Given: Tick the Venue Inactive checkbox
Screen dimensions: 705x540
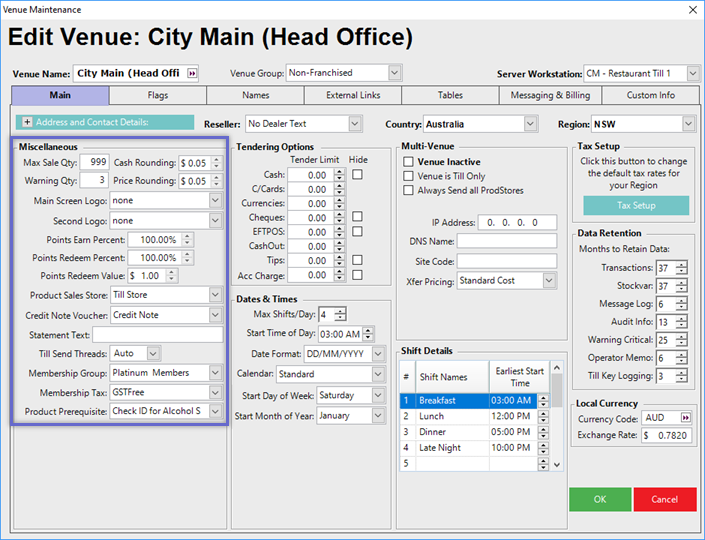Looking at the screenshot, I should 408,162.
